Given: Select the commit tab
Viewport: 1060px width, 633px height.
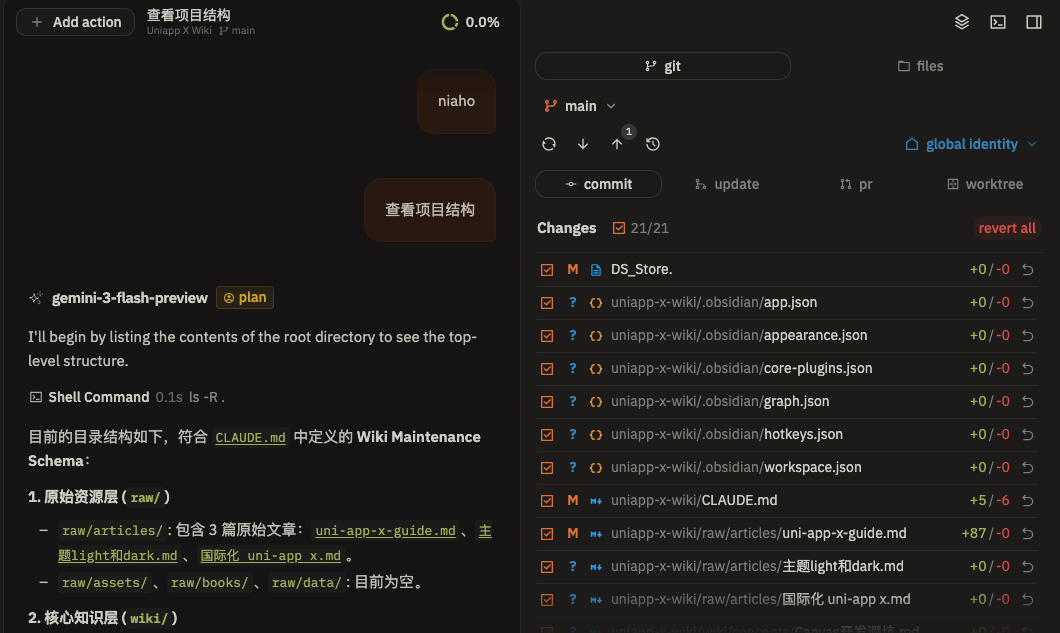Looking at the screenshot, I should click(598, 184).
